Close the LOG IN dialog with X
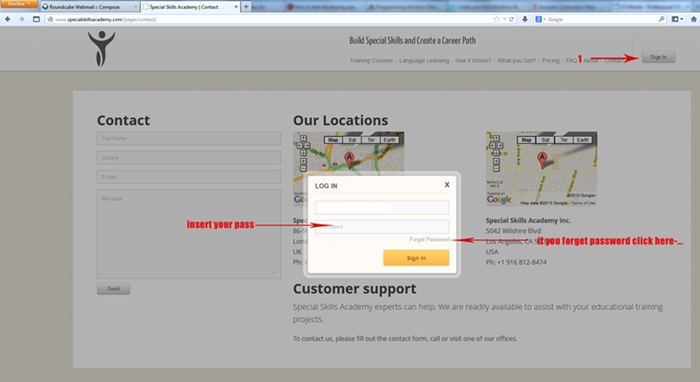The image size is (700, 382). (447, 184)
